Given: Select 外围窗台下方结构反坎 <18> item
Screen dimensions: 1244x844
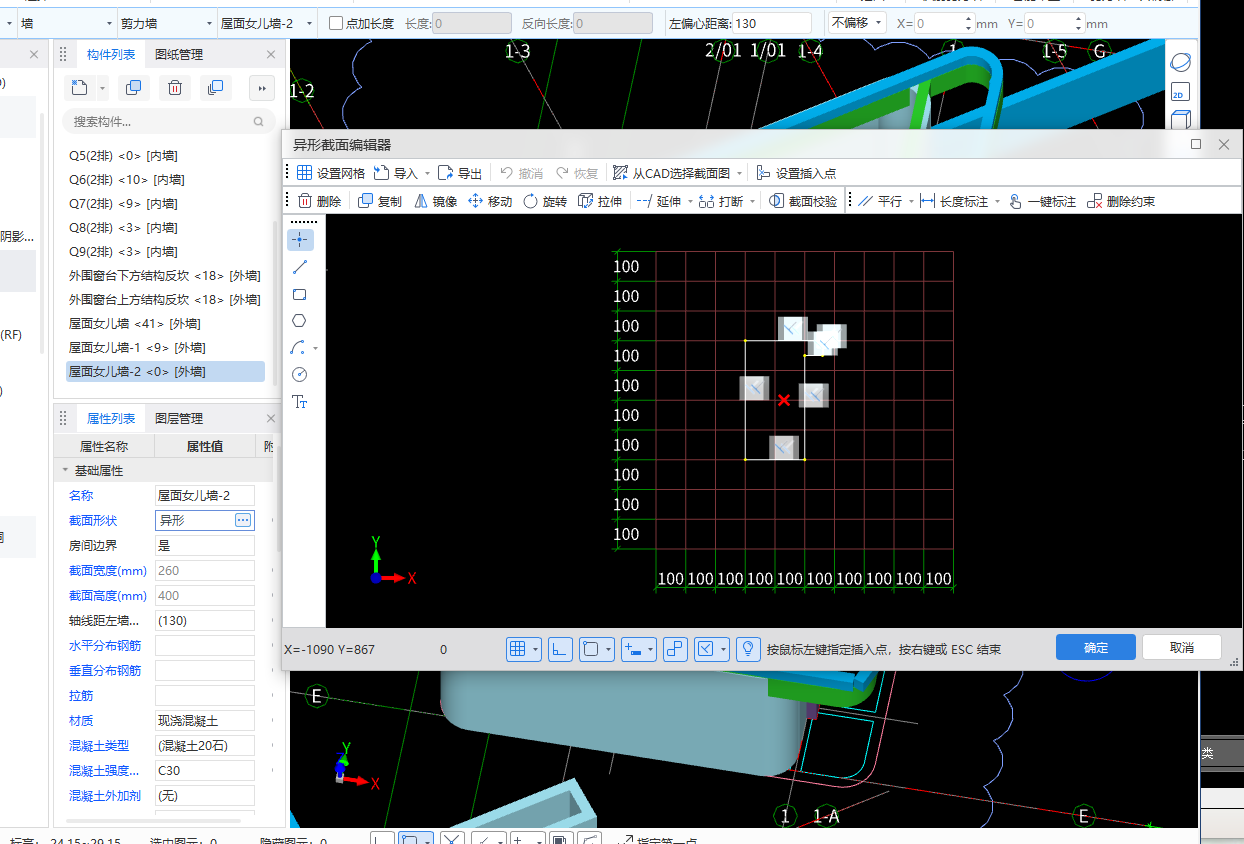Looking at the screenshot, I should pyautogui.click(x=165, y=275).
